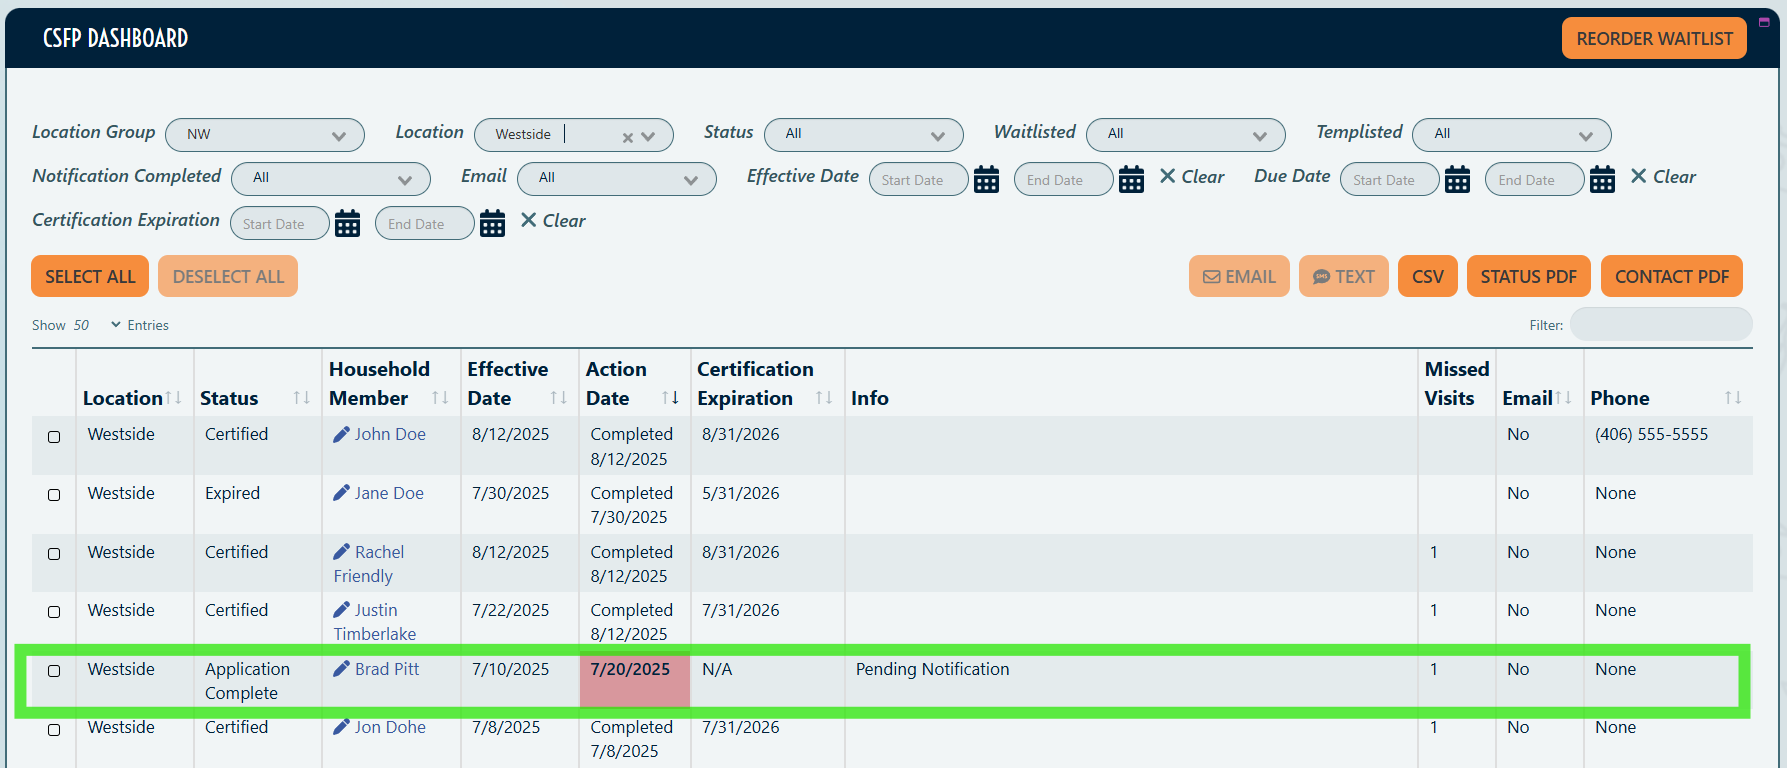This screenshot has height=768, width=1787.
Task: Open Effective Date end calendar icon
Action: [1131, 179]
